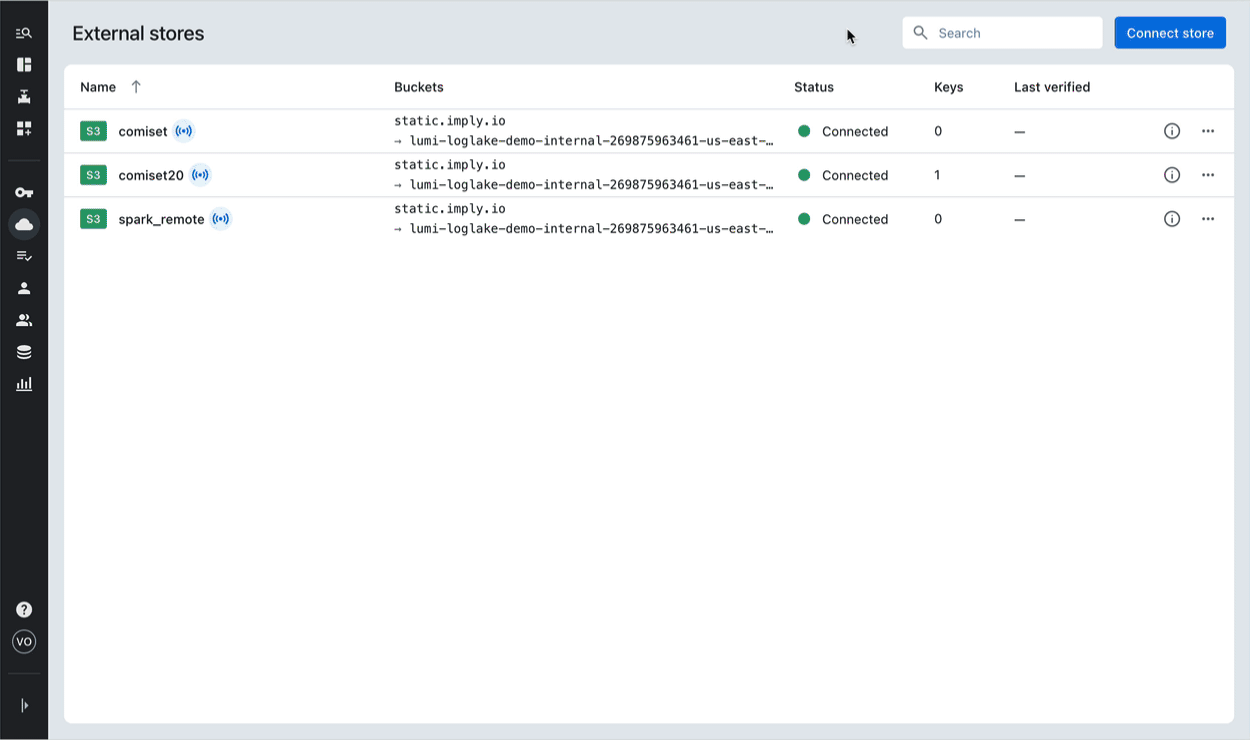Click the External stores page title
Image resolution: width=1250 pixels, height=740 pixels.
138,33
